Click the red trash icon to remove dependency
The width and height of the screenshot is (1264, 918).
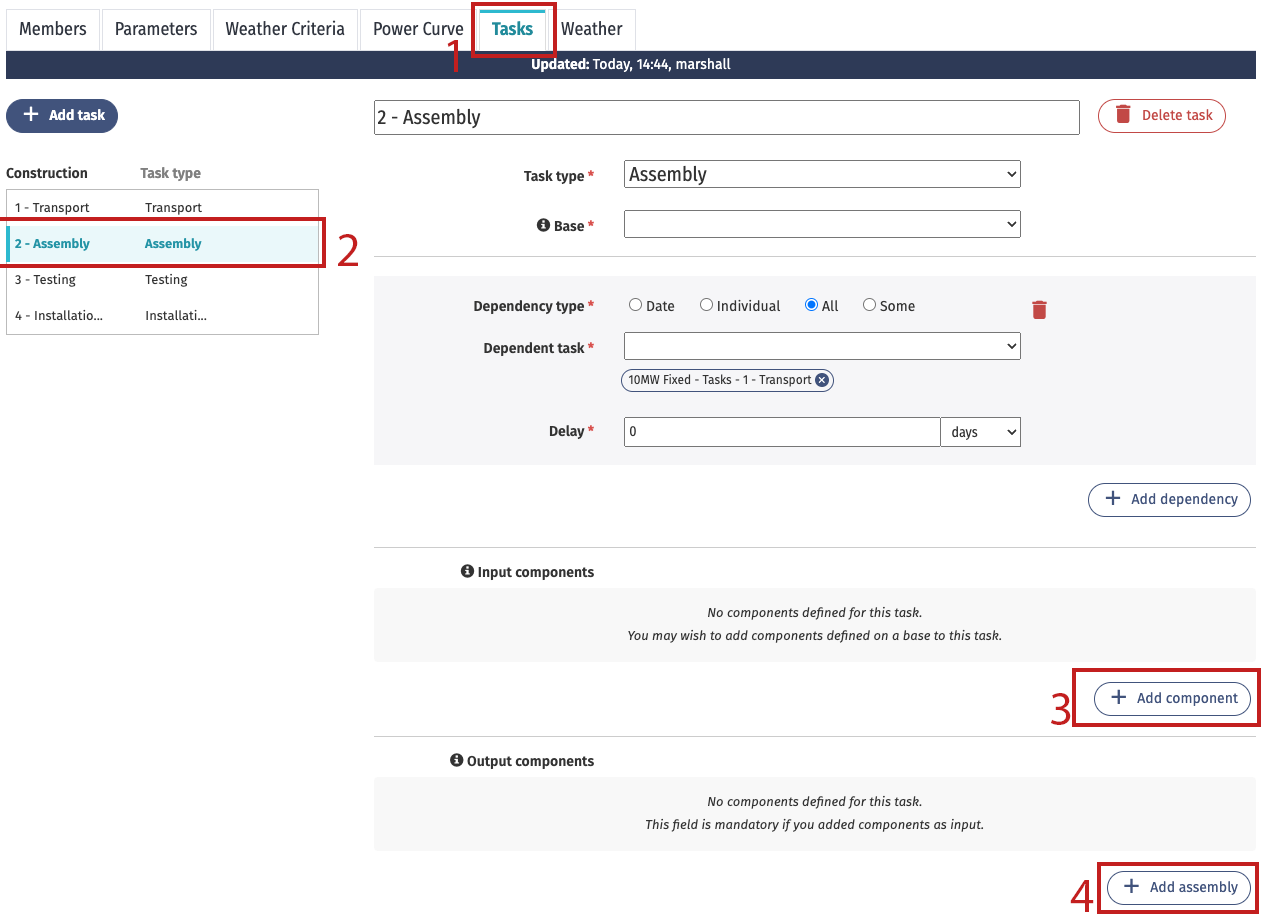pyautogui.click(x=1039, y=309)
